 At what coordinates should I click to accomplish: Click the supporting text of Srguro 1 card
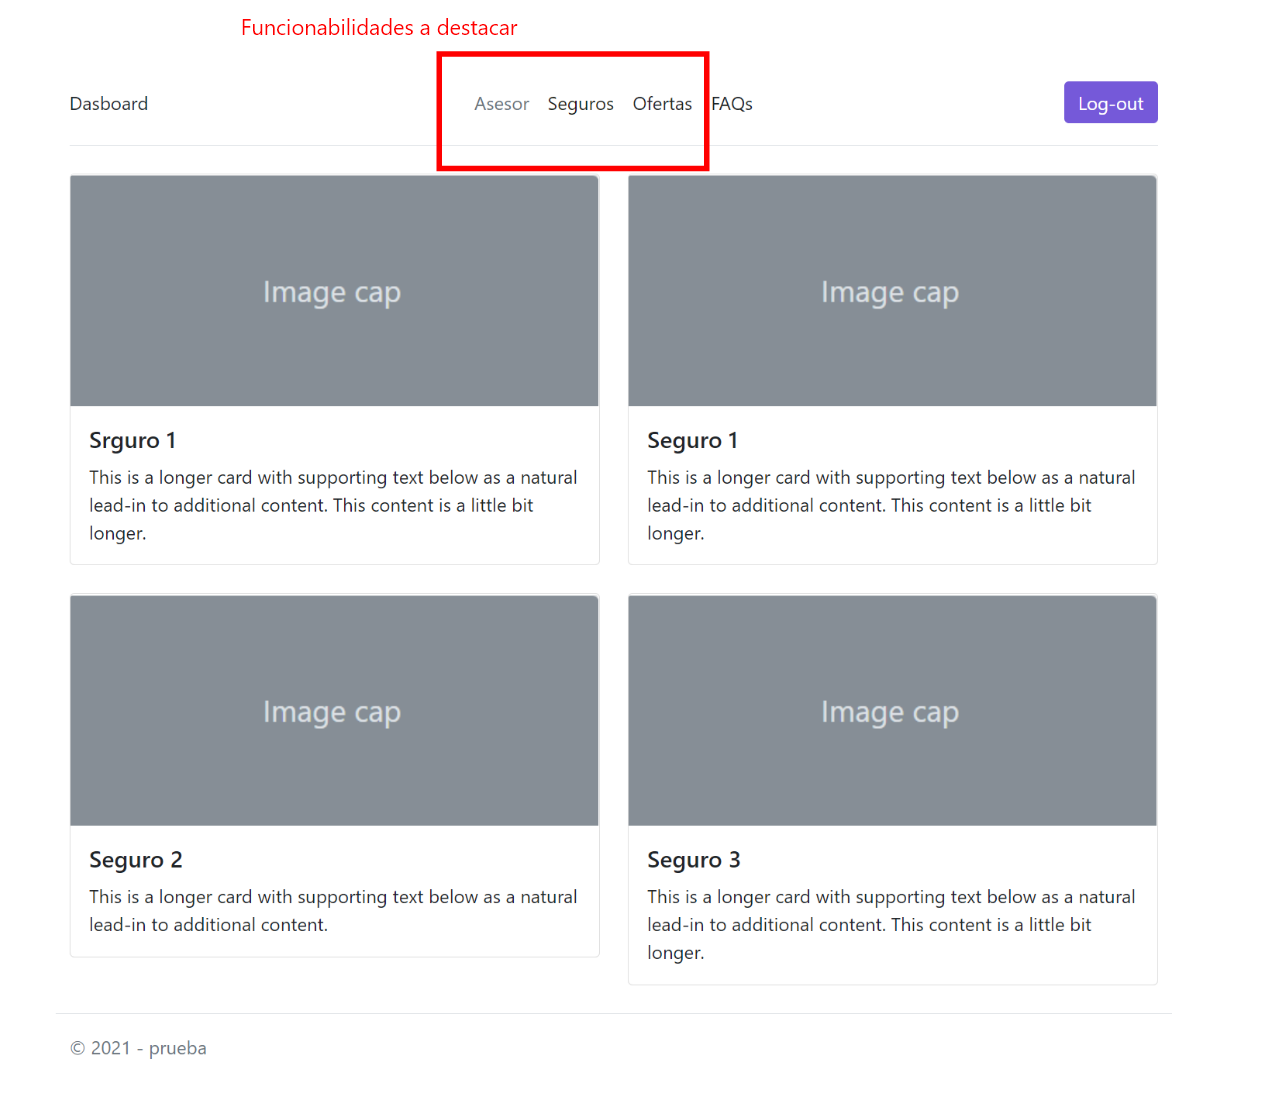tap(332, 505)
